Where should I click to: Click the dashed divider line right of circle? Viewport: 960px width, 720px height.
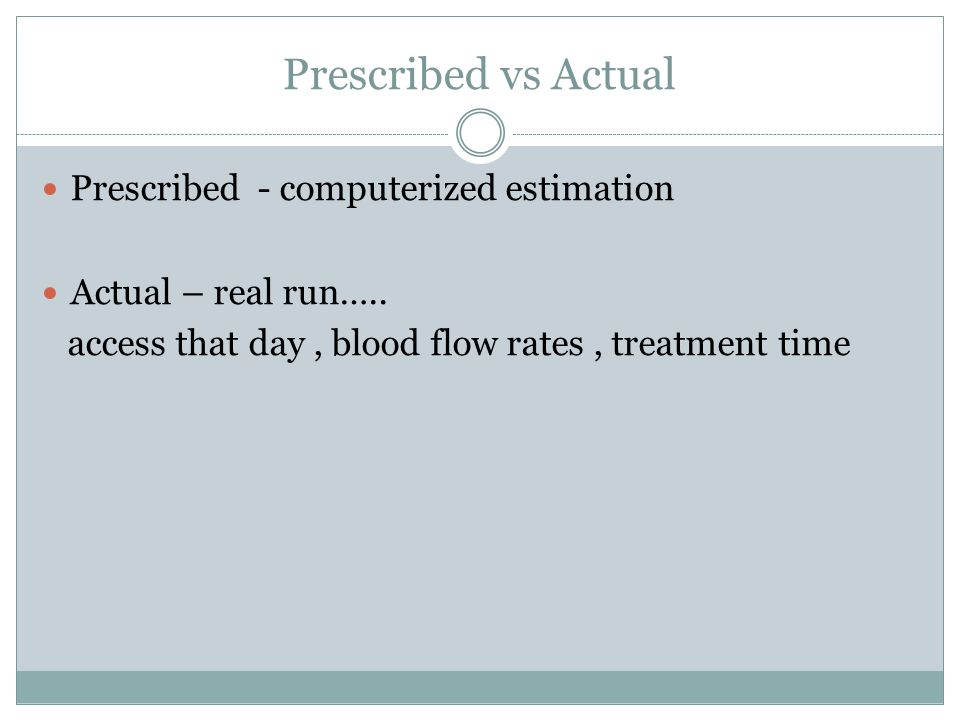[728, 134]
